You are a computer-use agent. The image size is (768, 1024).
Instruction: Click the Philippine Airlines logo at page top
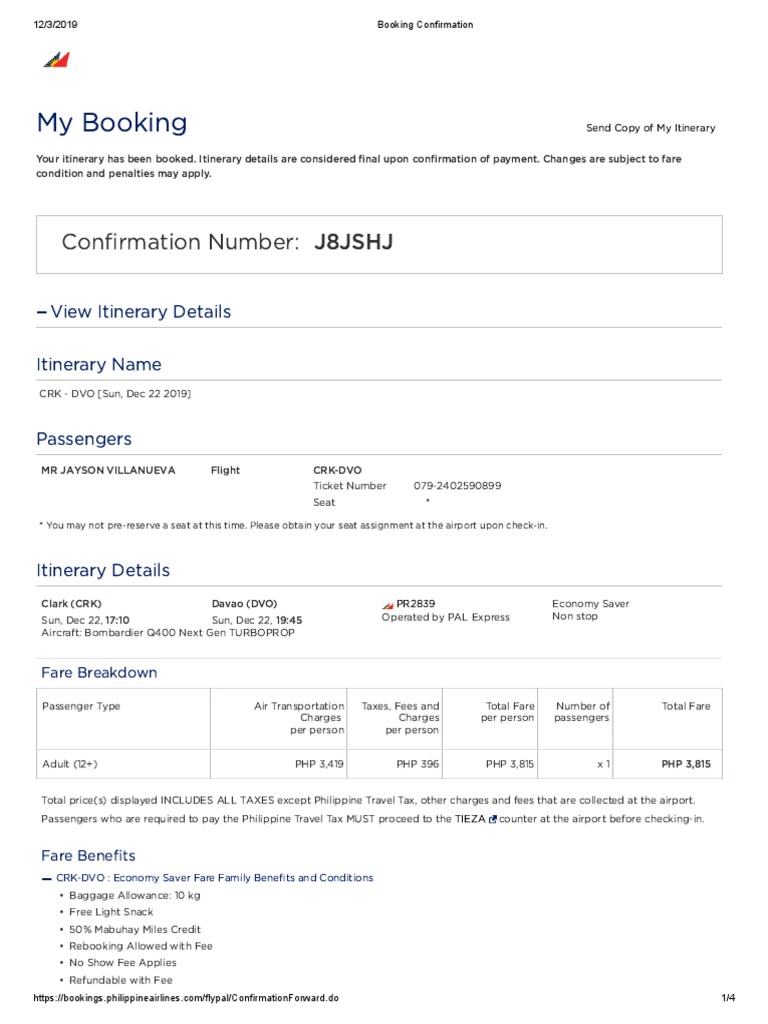coord(56,60)
